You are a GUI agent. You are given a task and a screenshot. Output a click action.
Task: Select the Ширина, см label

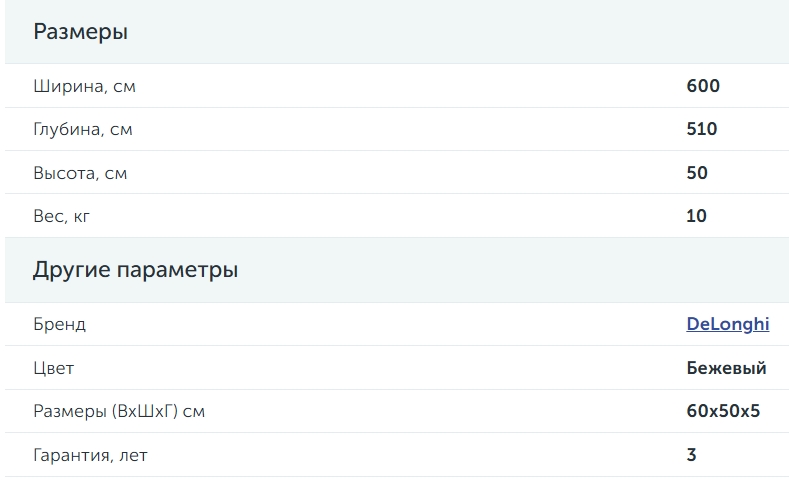pos(85,86)
